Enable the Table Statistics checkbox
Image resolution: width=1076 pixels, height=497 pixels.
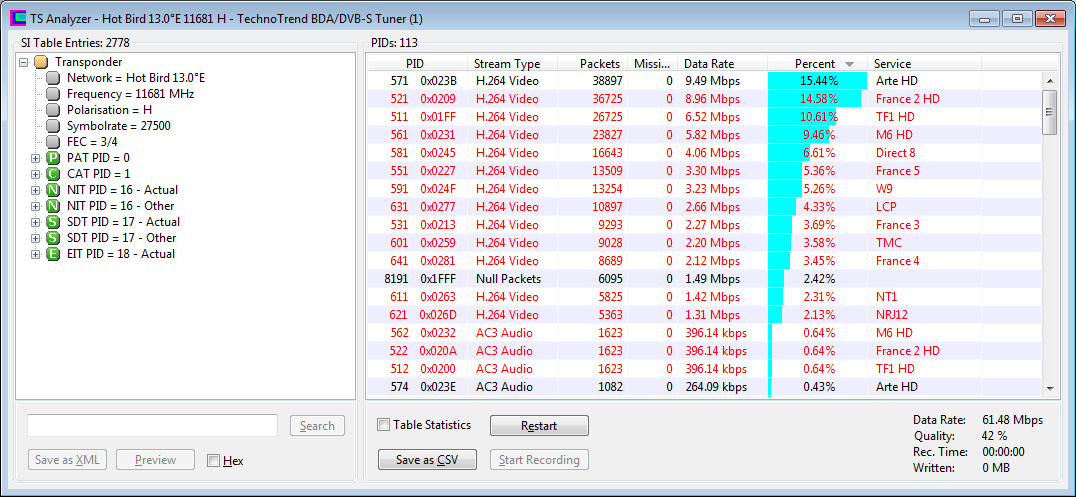click(x=384, y=425)
